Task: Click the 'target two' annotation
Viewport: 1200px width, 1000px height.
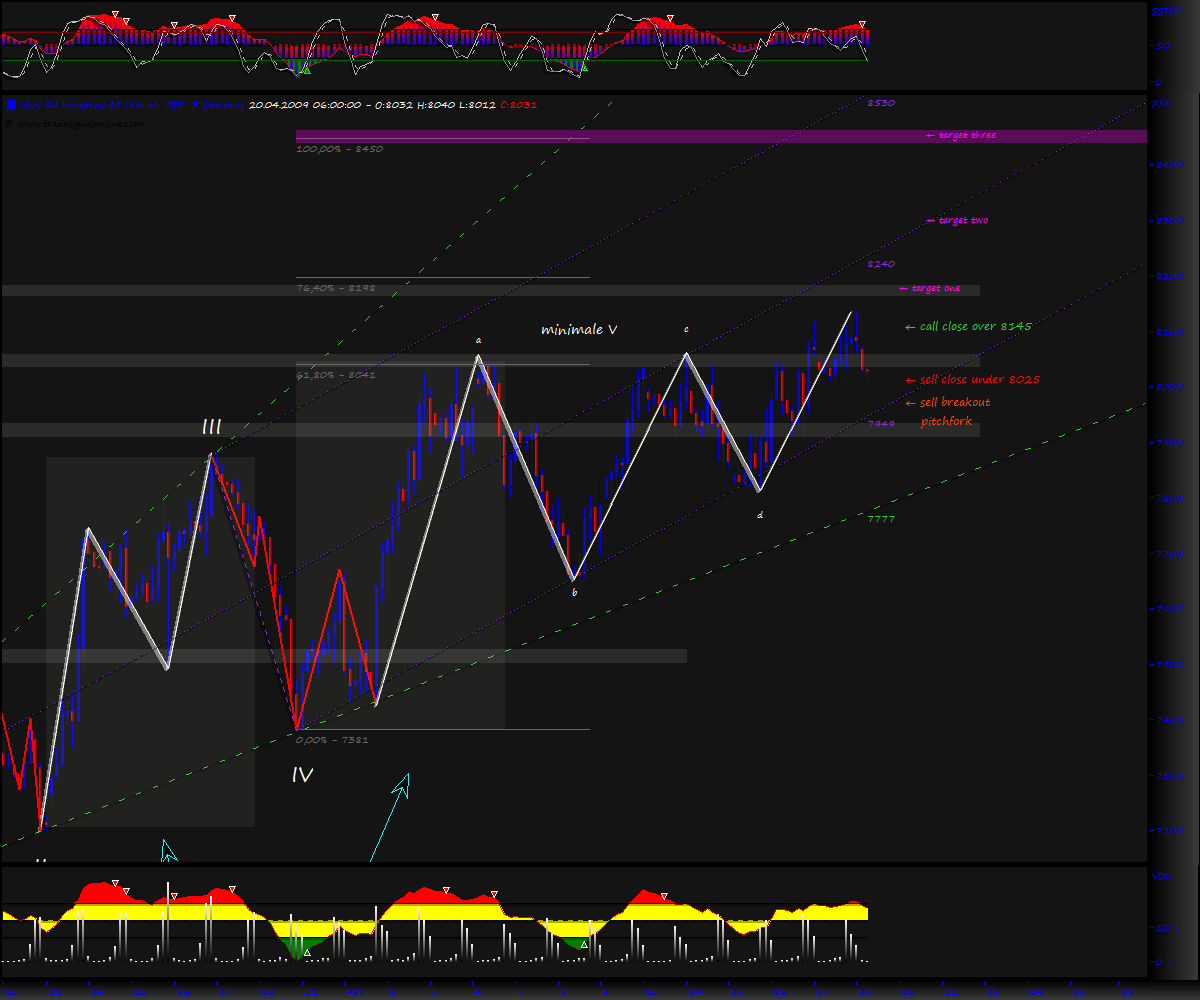Action: pyautogui.click(x=957, y=220)
